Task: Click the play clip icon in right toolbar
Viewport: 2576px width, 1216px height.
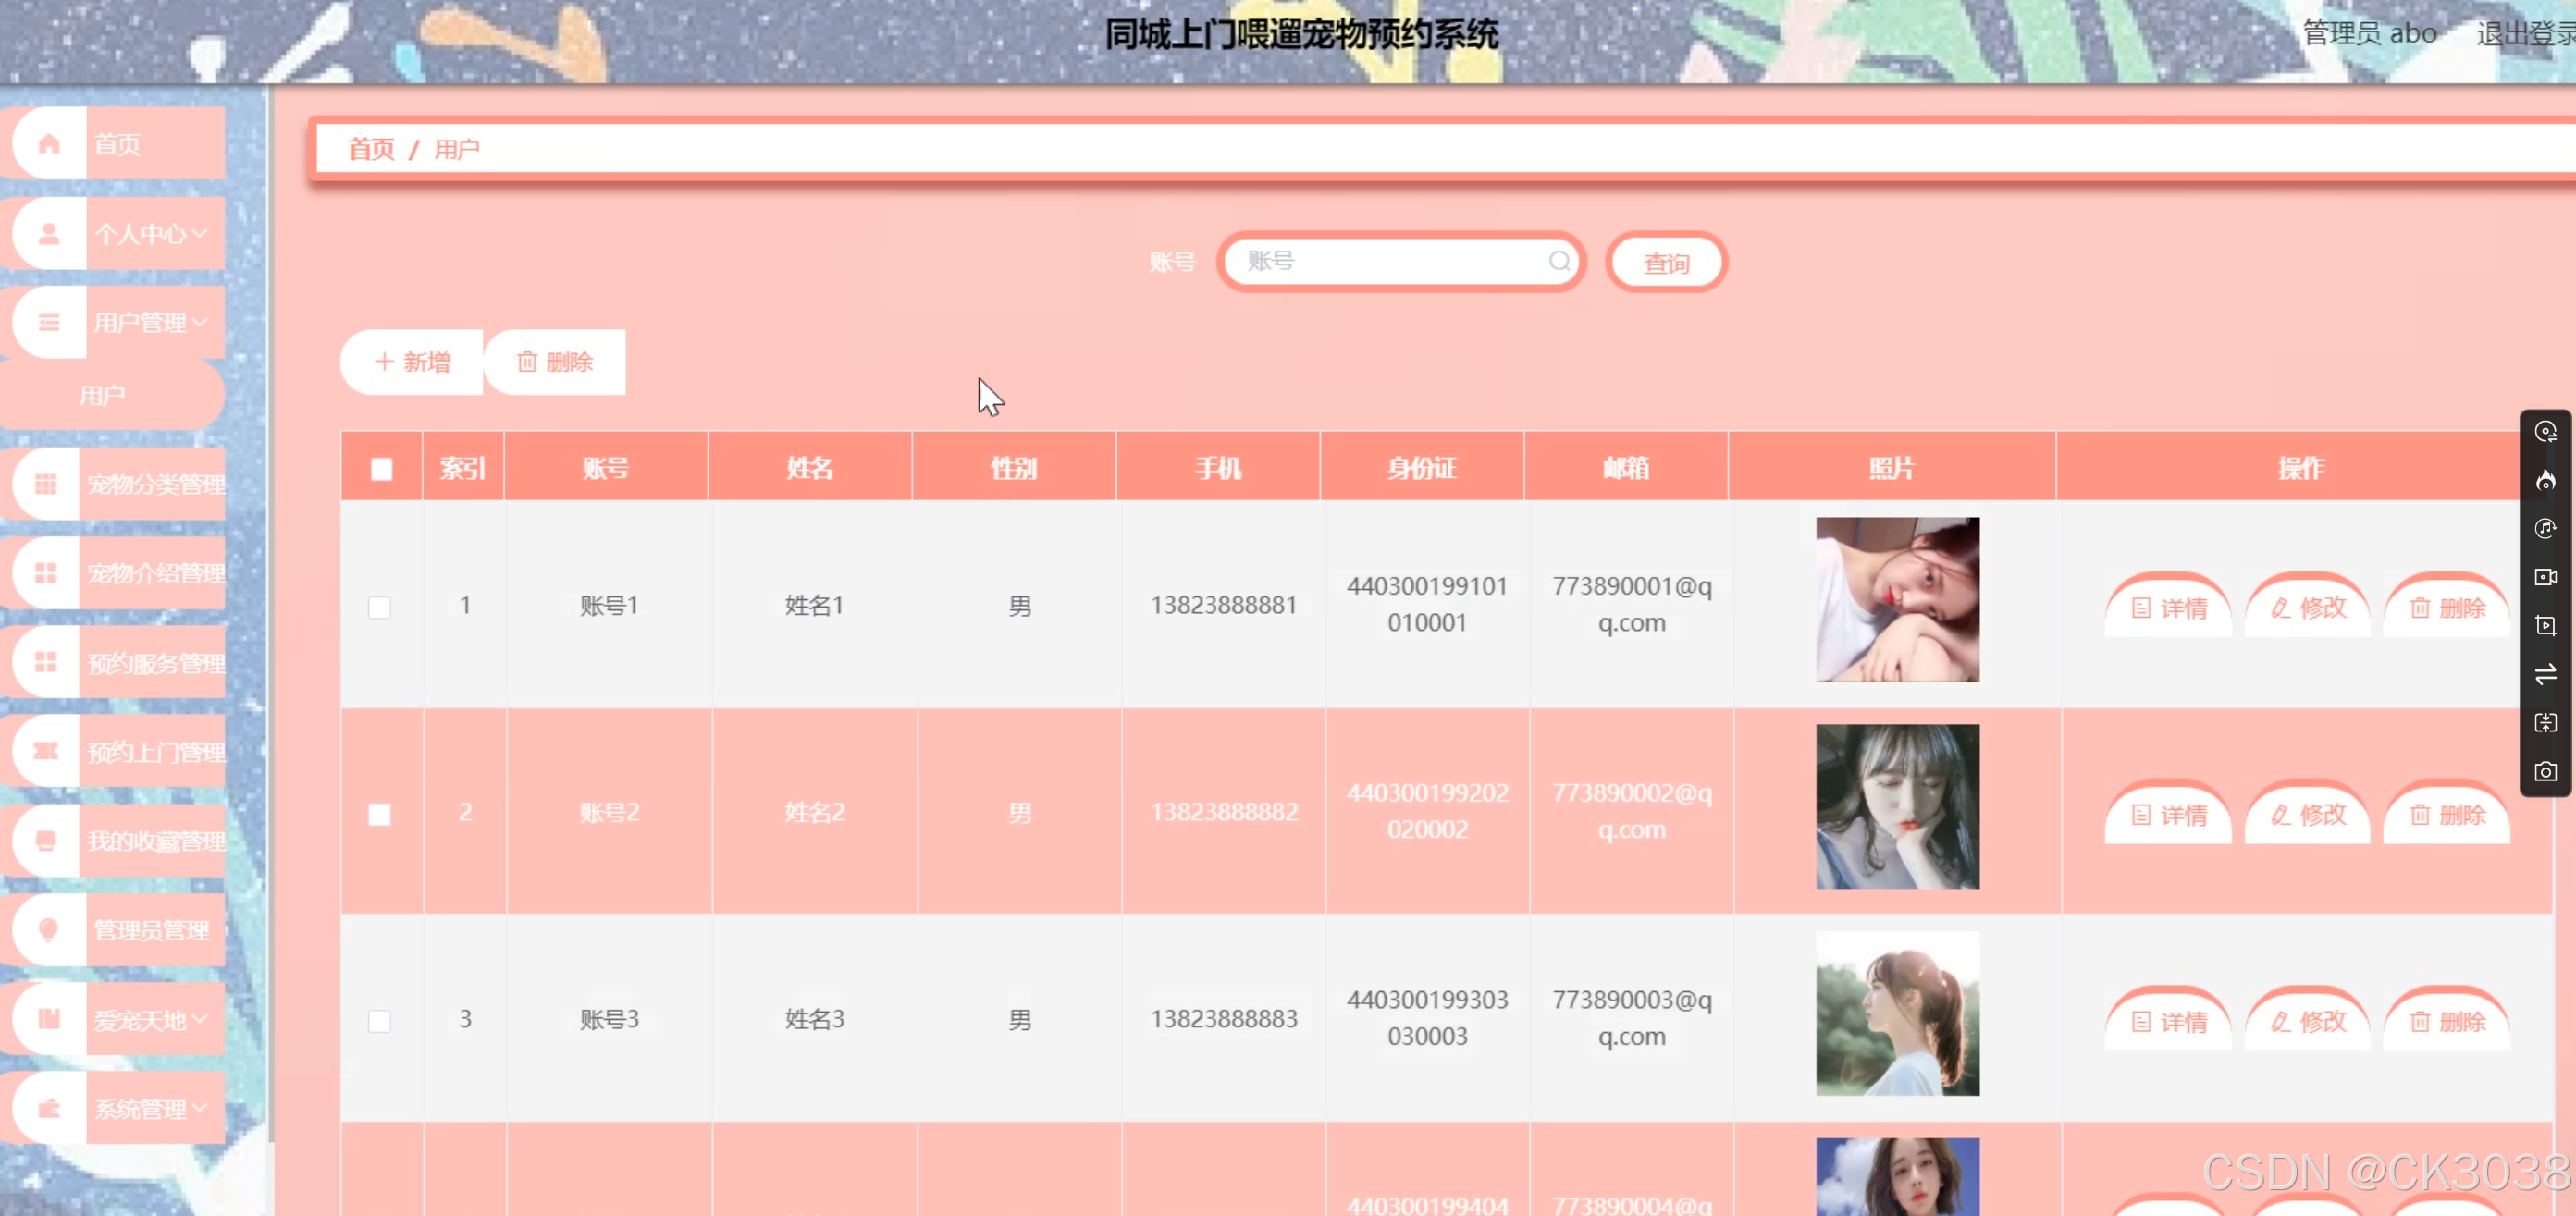Action: [x=2545, y=626]
